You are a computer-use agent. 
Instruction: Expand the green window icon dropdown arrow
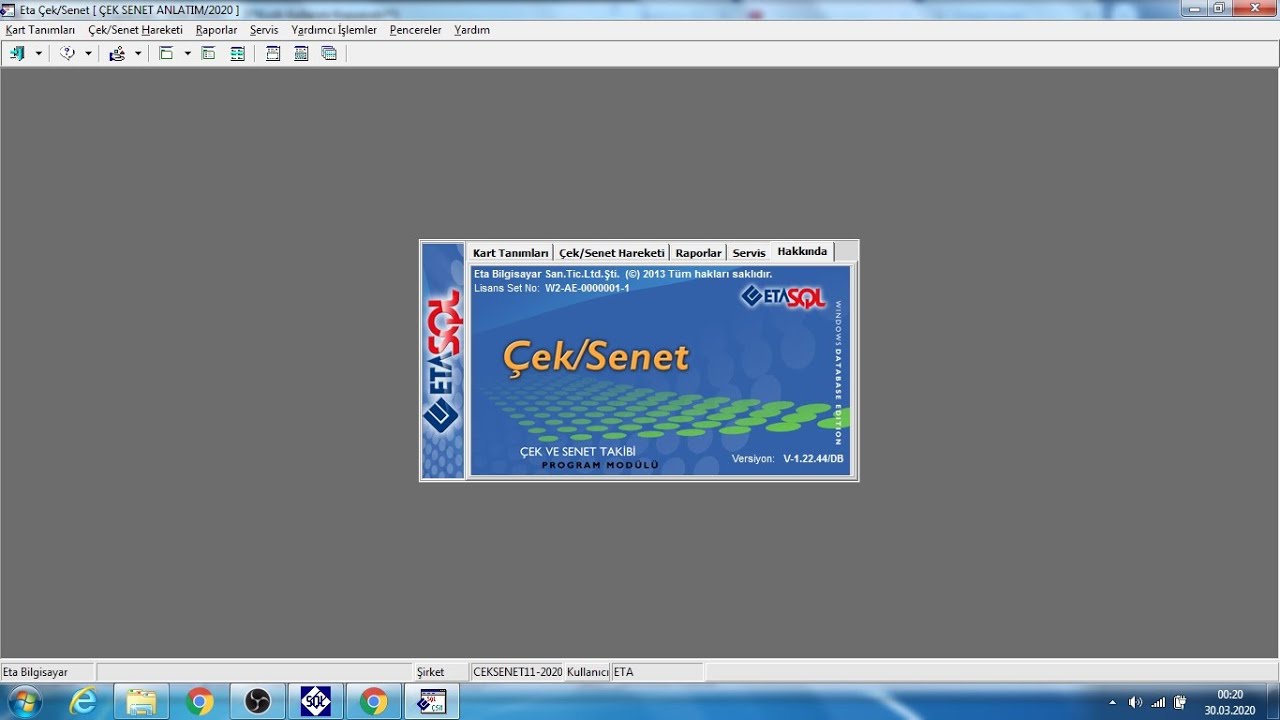[x=187, y=54]
